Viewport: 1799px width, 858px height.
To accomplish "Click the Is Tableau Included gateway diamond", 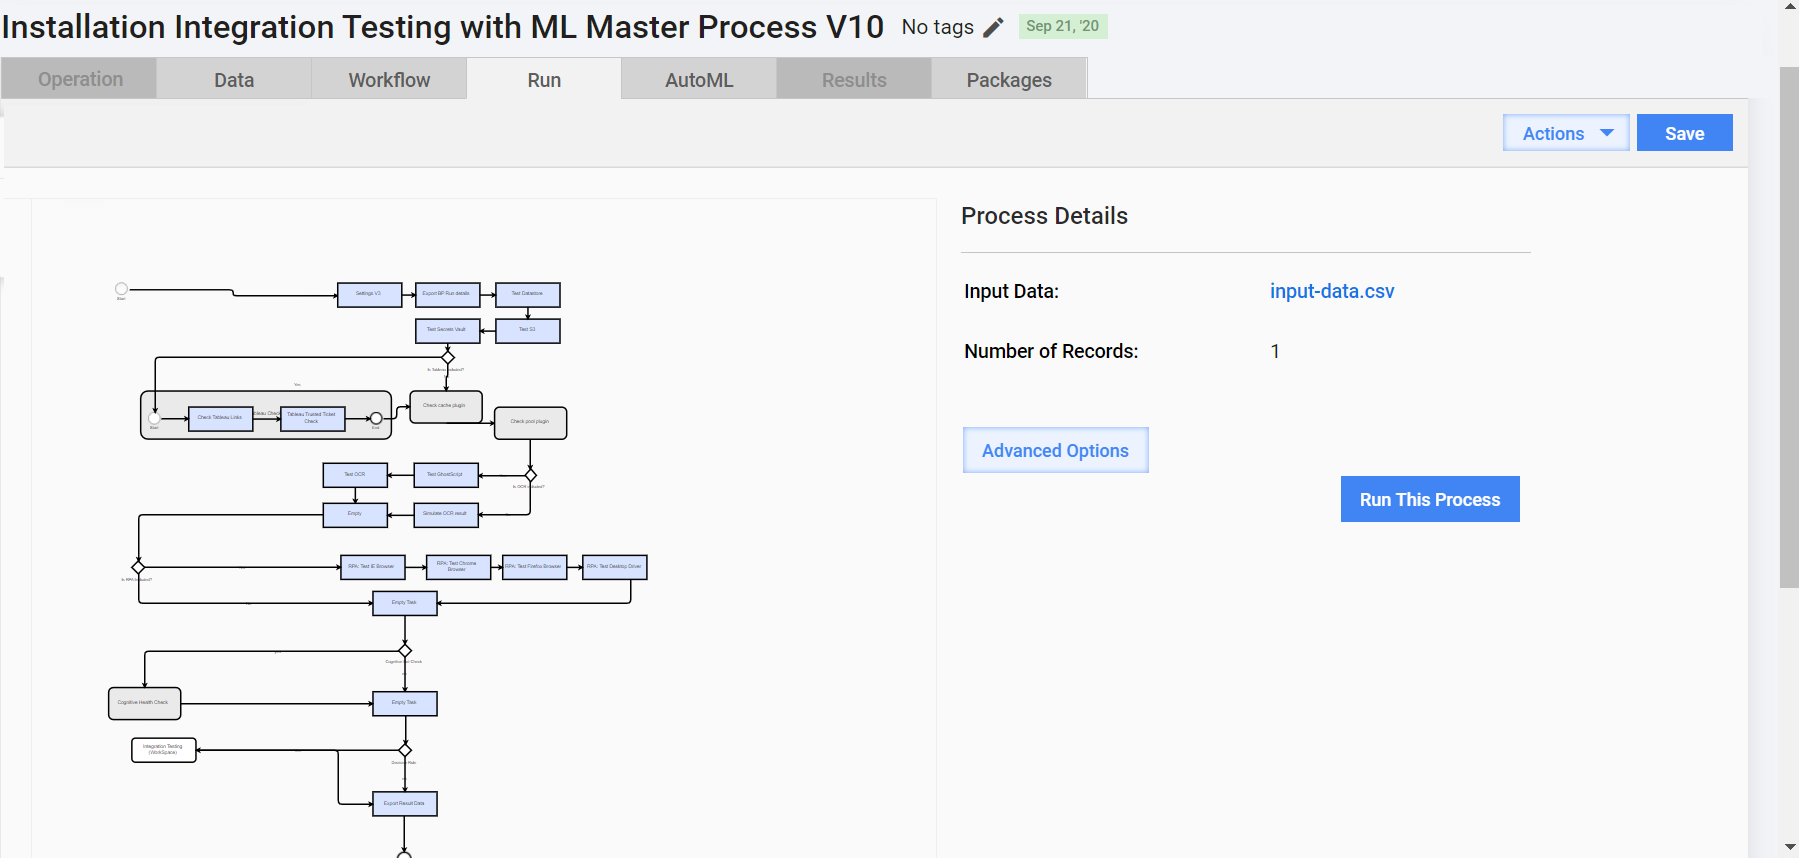I will pyautogui.click(x=448, y=357).
